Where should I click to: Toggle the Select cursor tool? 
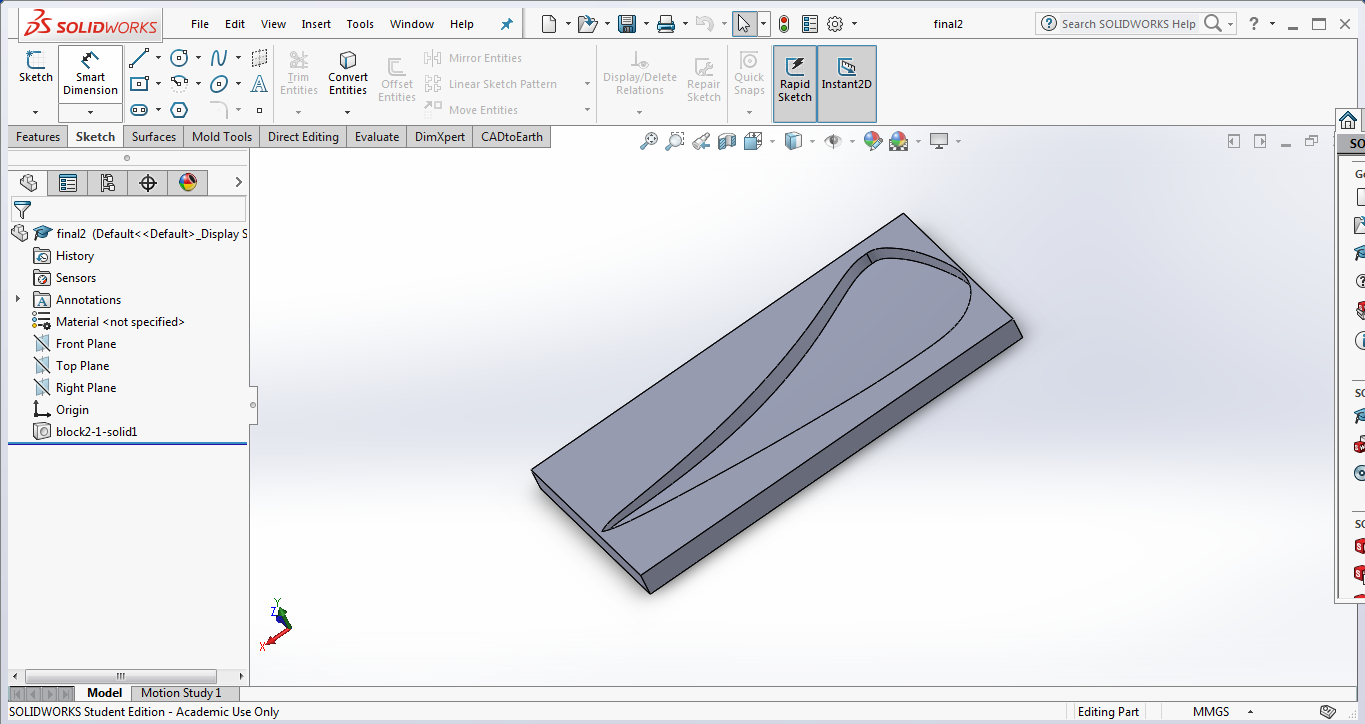pyautogui.click(x=744, y=24)
